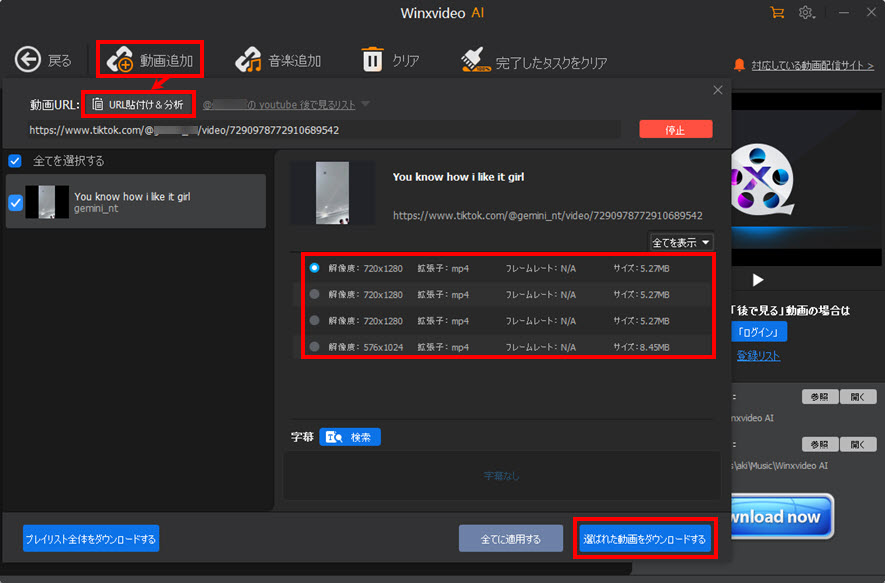Screen dimensions: 885x583
Task: Click the Download now button
Action: [782, 516]
